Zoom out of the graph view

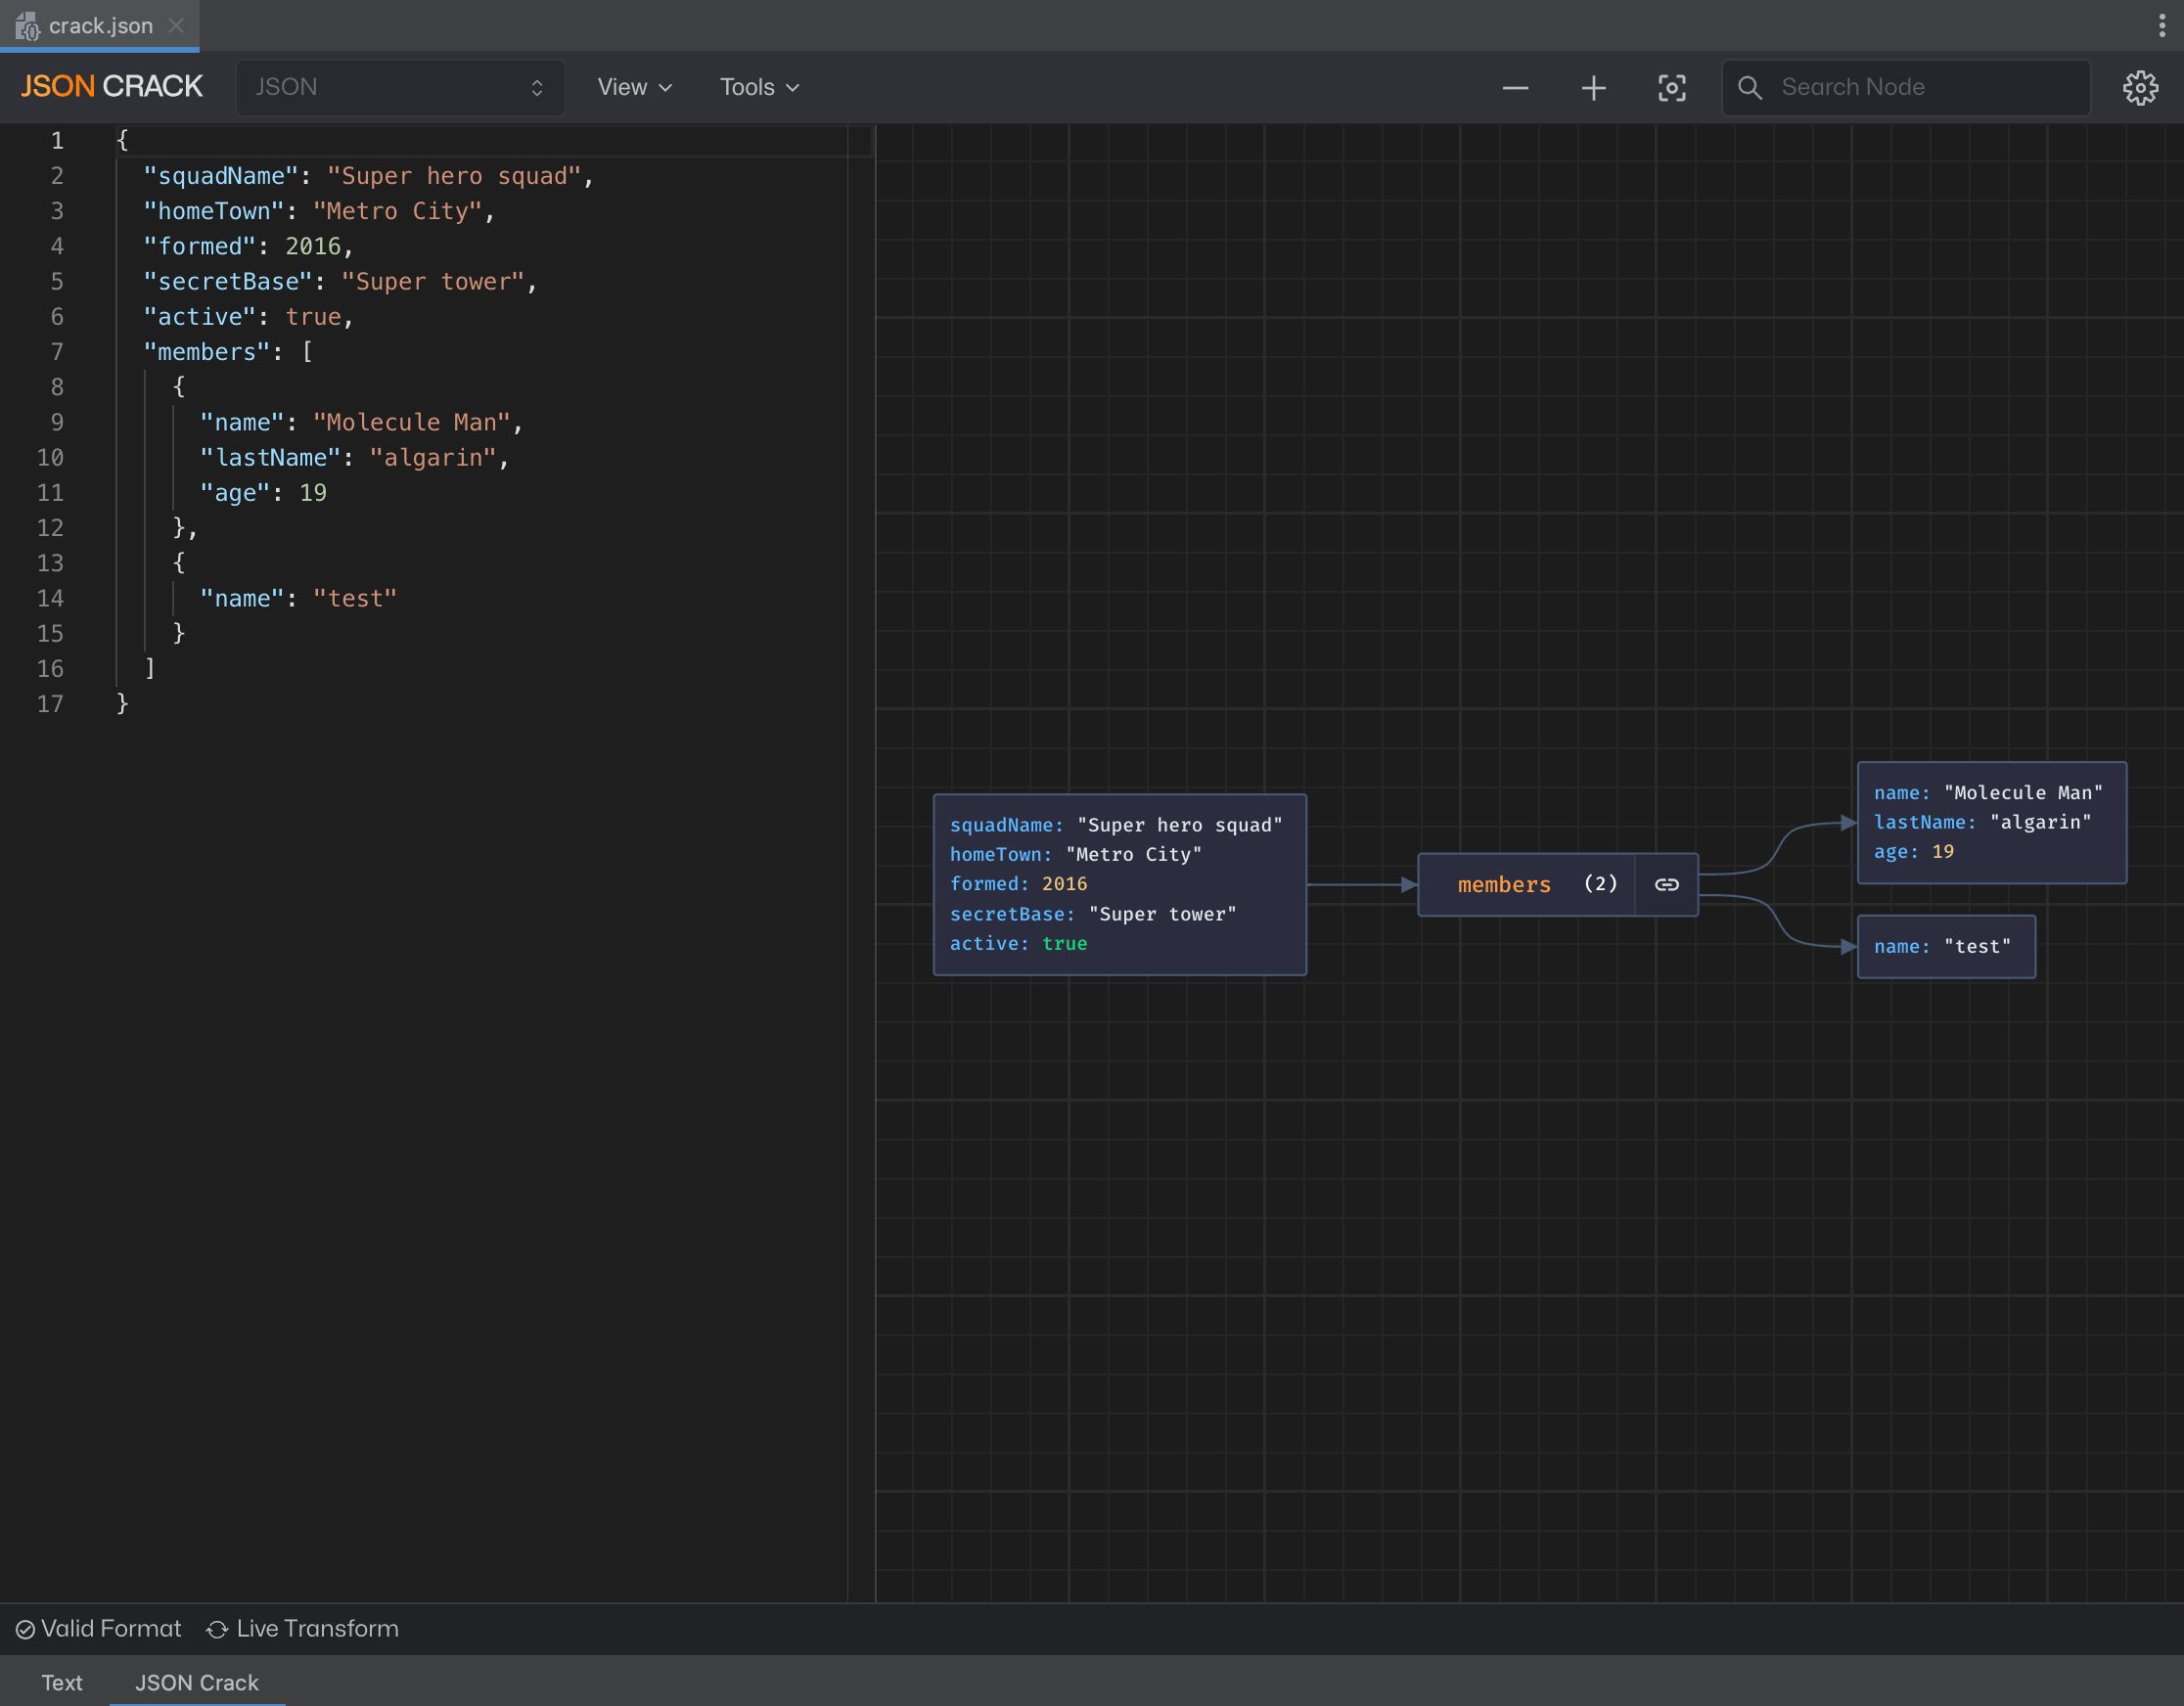point(1515,87)
